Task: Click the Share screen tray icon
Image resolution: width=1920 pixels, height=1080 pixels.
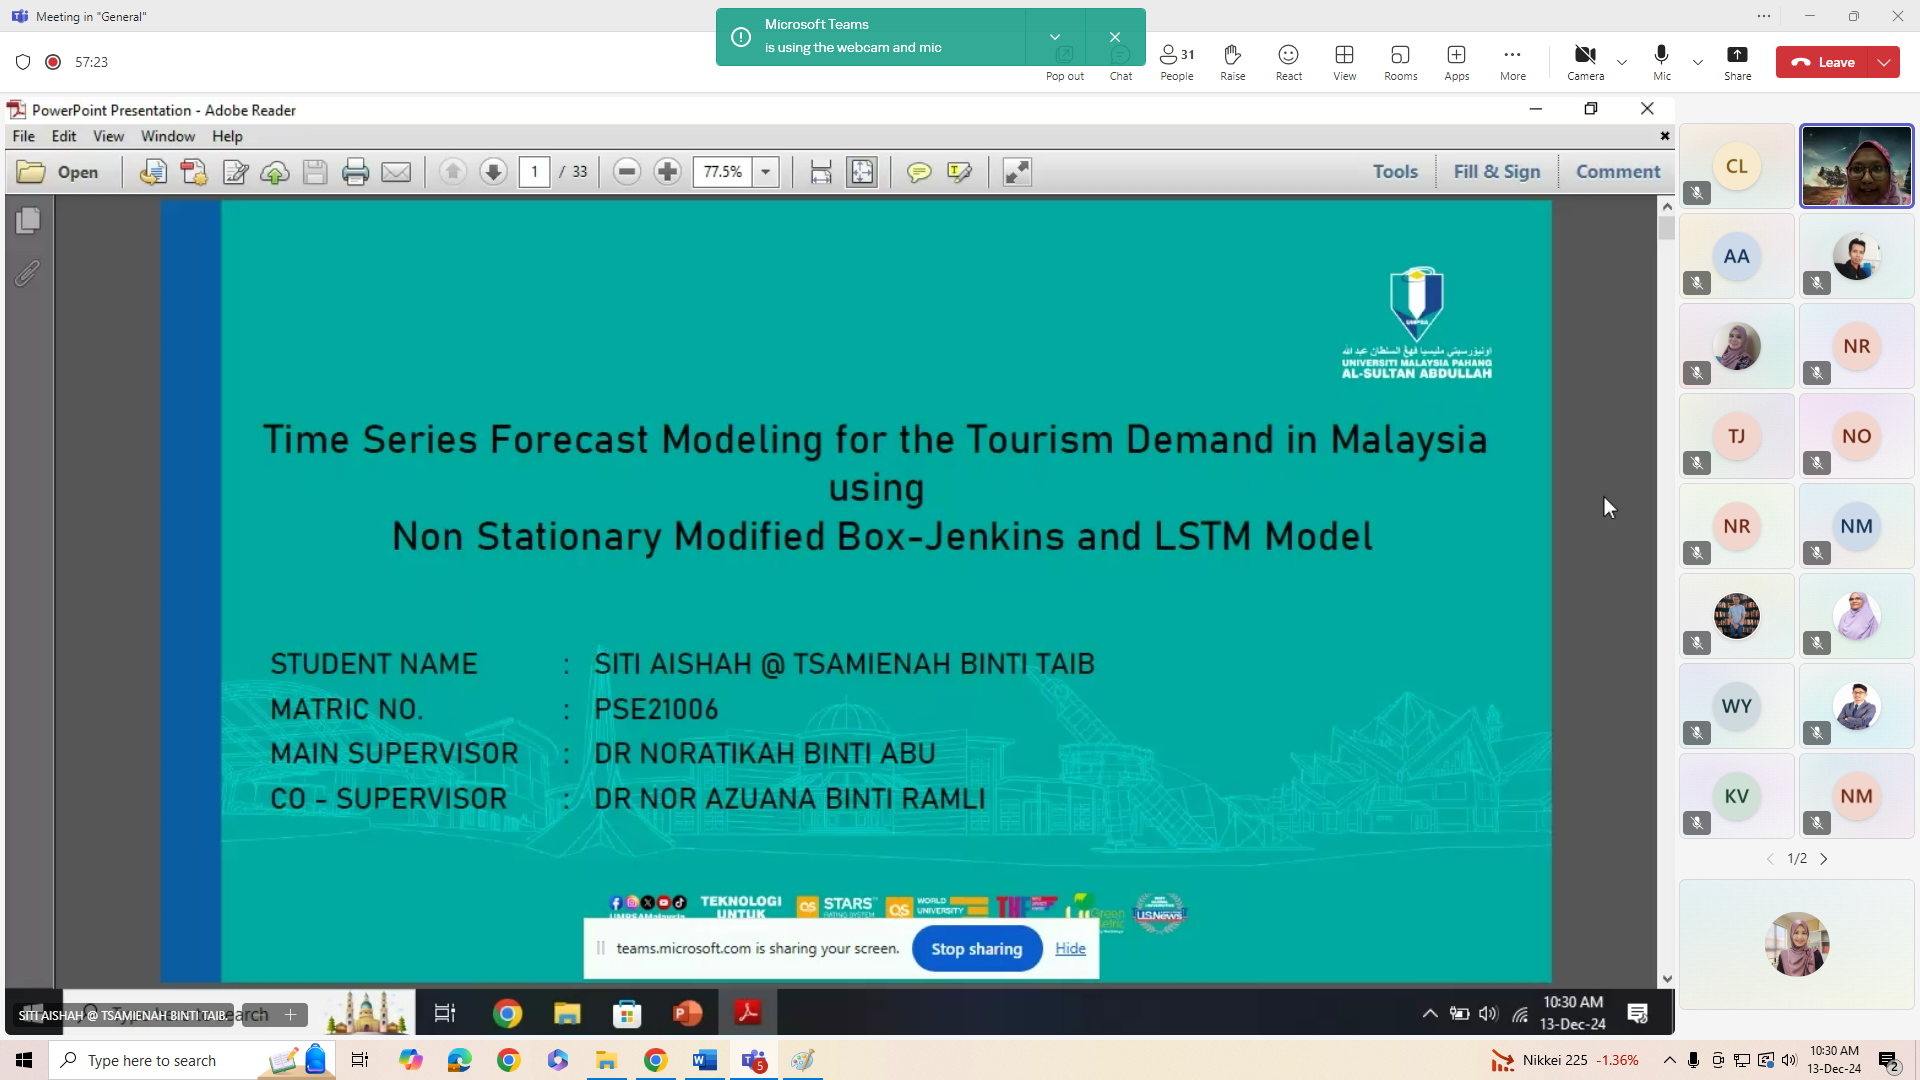Action: coord(1738,62)
